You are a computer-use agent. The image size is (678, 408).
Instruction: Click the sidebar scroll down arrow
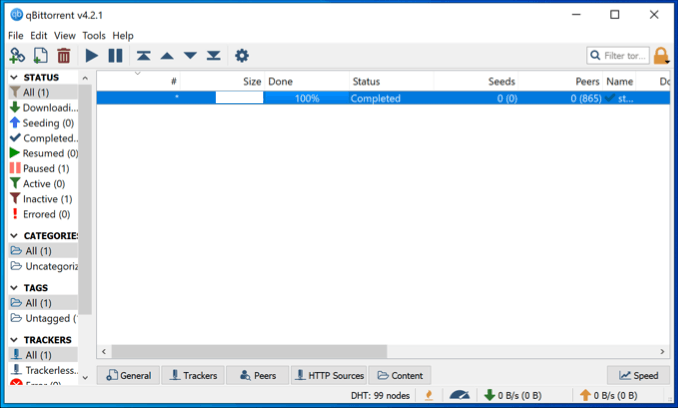[x=85, y=377]
